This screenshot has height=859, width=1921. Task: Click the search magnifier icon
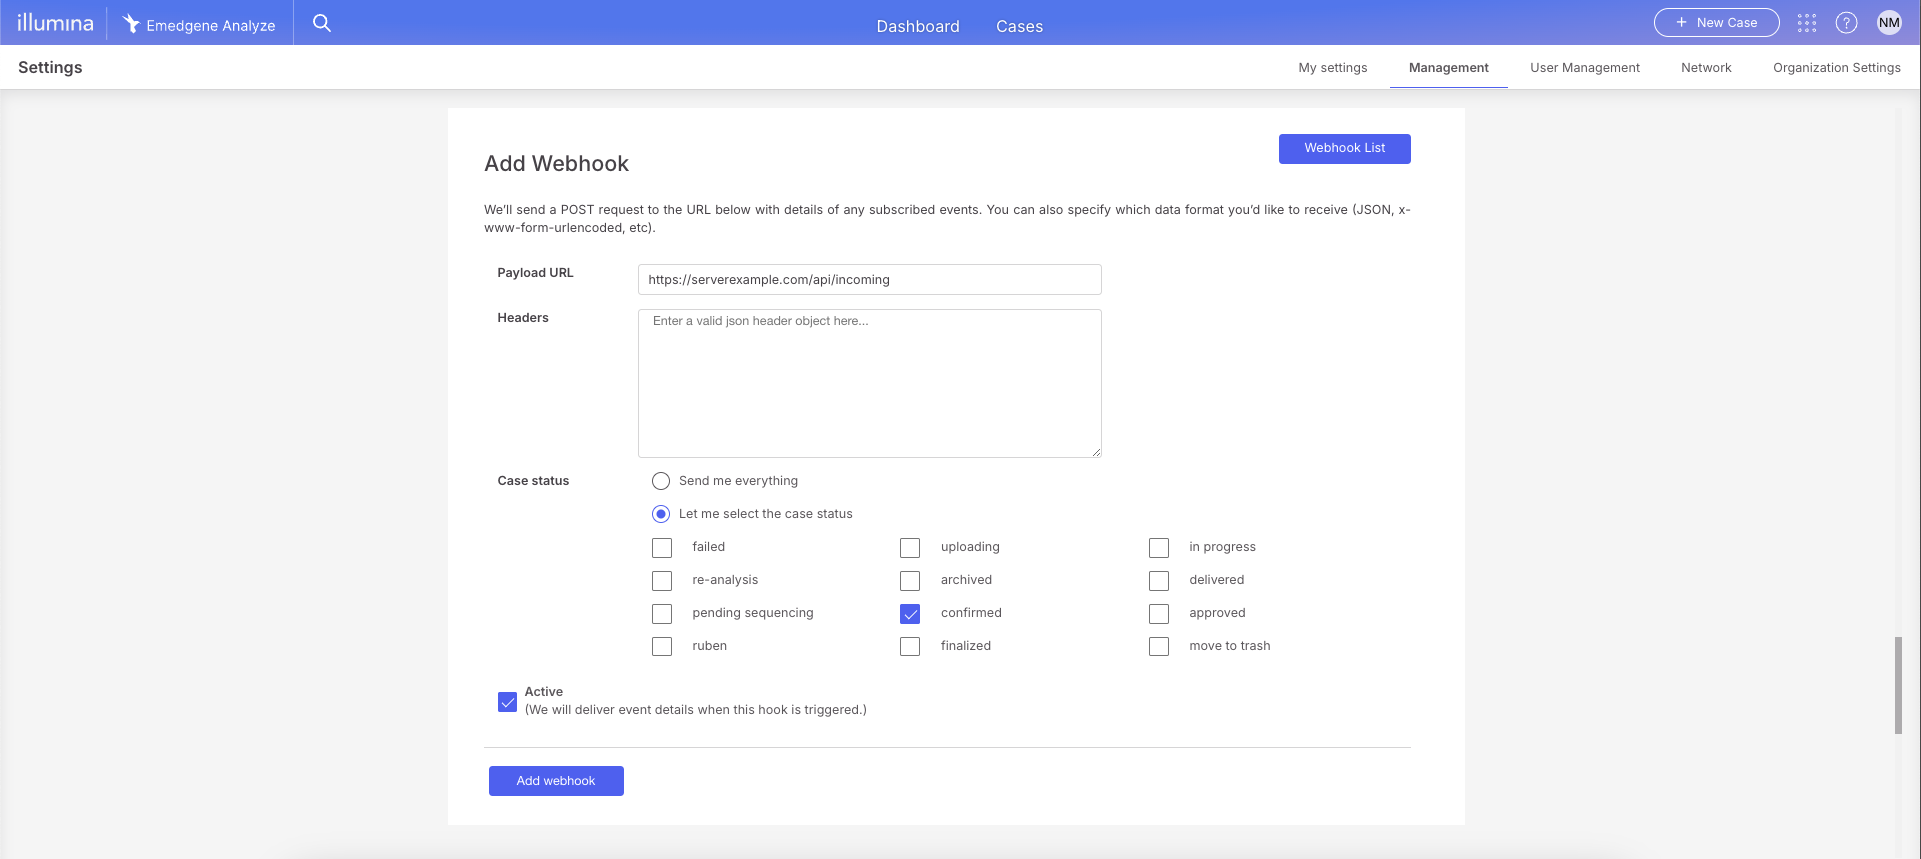pyautogui.click(x=321, y=23)
